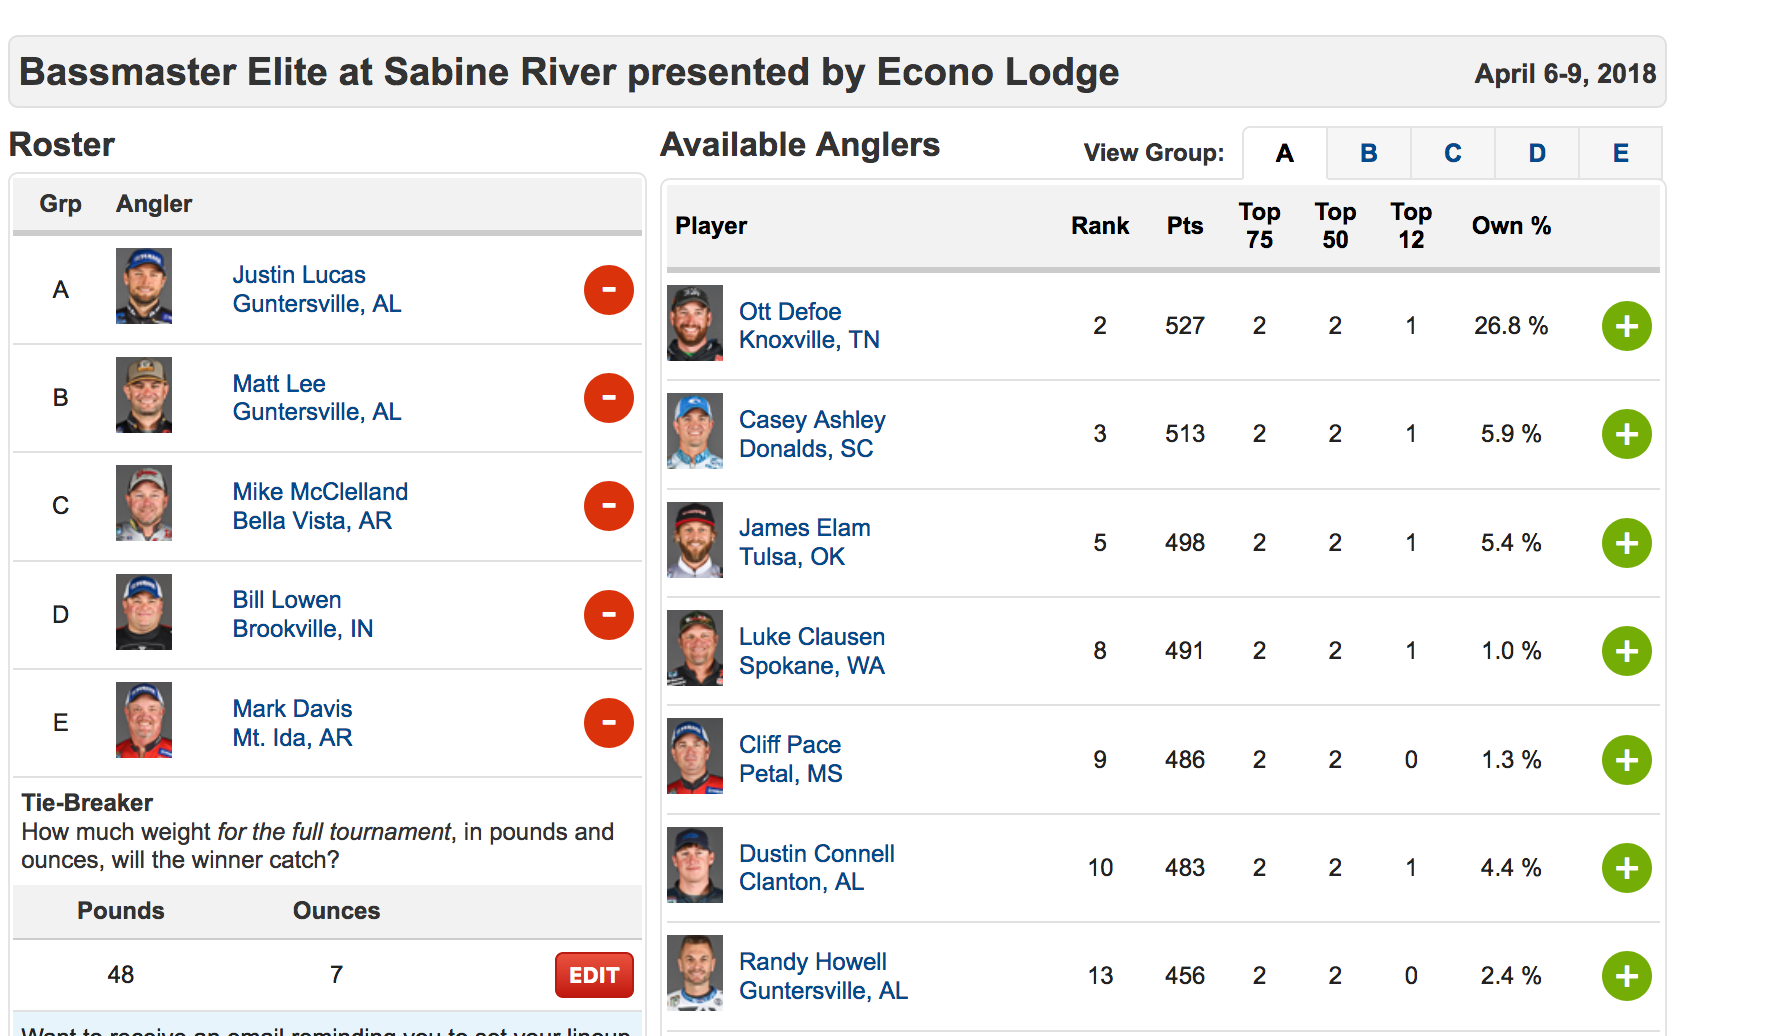Open James Elam's angler profile link
1786x1036 pixels.
(804, 528)
